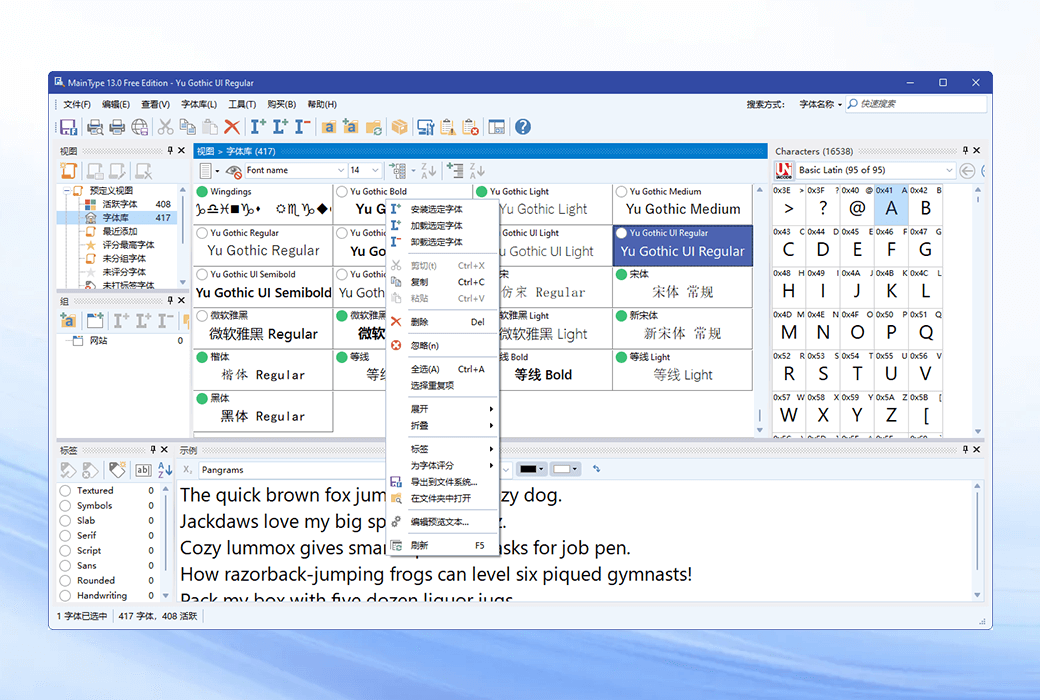Click the remove font I-minus toolbar icon
Image resolution: width=1040 pixels, height=700 pixels.
click(302, 126)
